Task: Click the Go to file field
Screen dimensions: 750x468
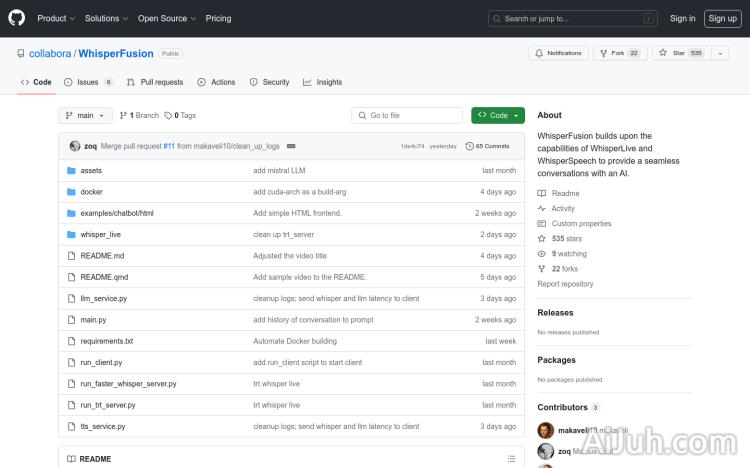Action: [x=407, y=116]
